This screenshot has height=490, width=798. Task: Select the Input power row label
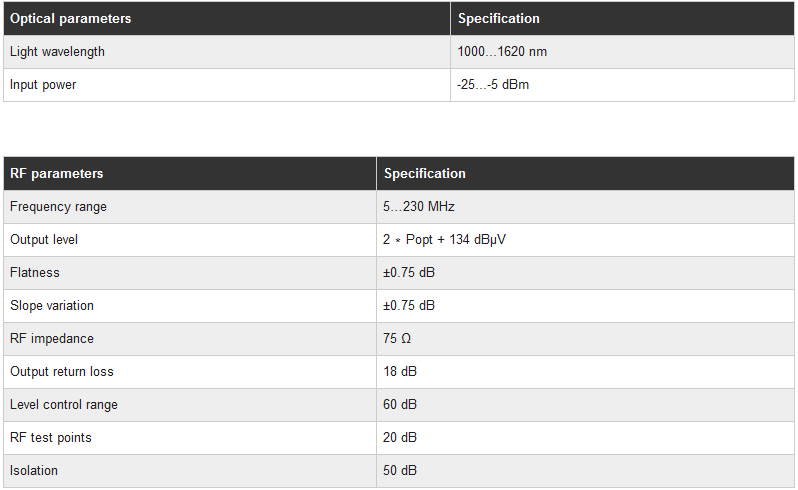click(x=43, y=85)
